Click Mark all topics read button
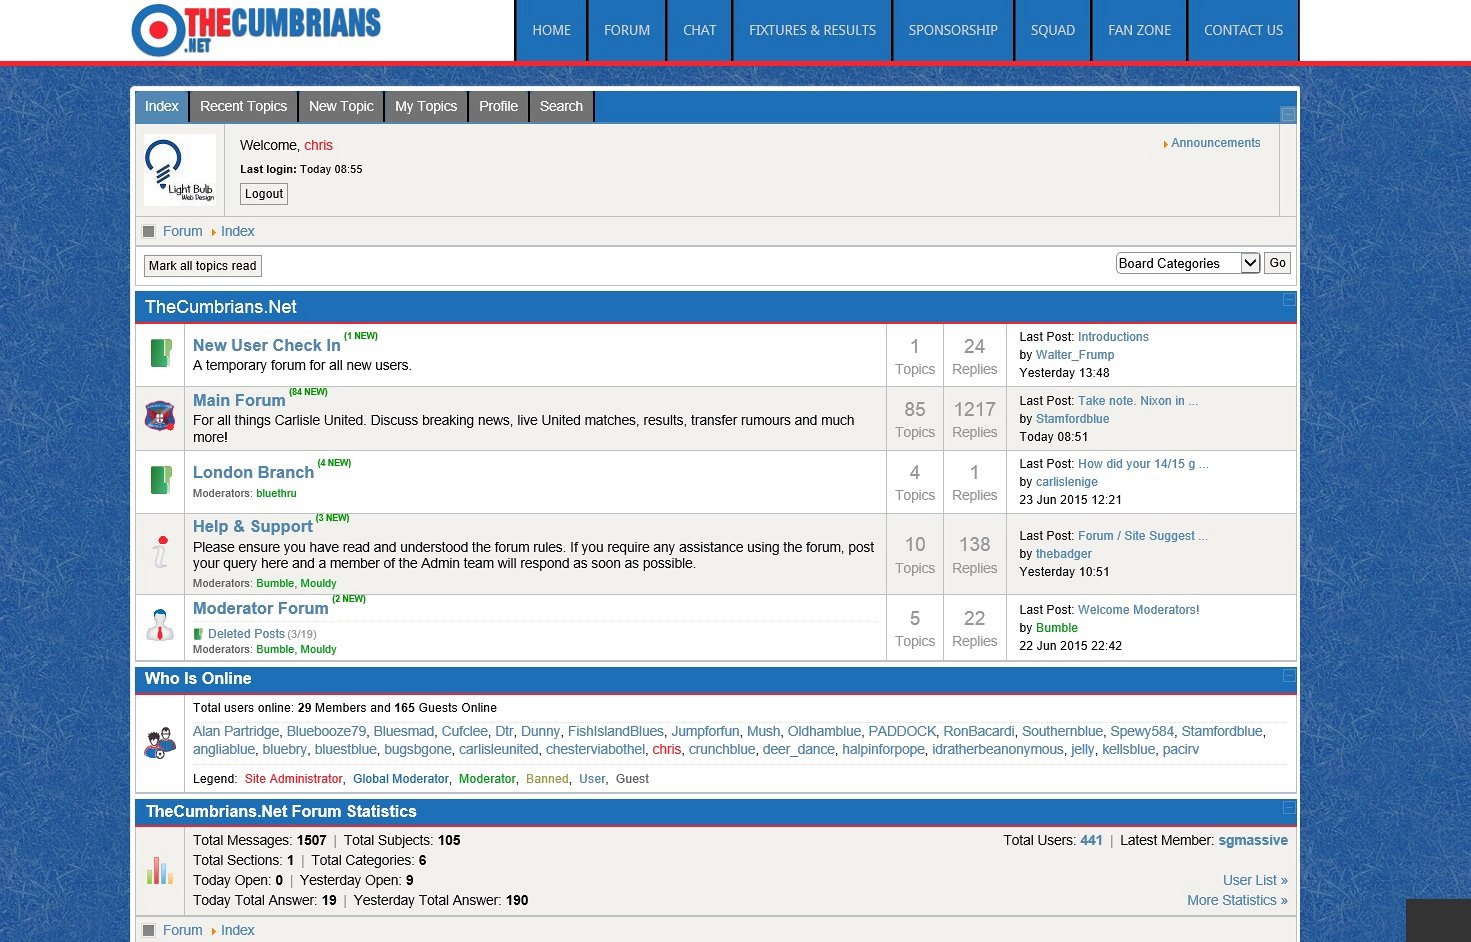 point(203,266)
